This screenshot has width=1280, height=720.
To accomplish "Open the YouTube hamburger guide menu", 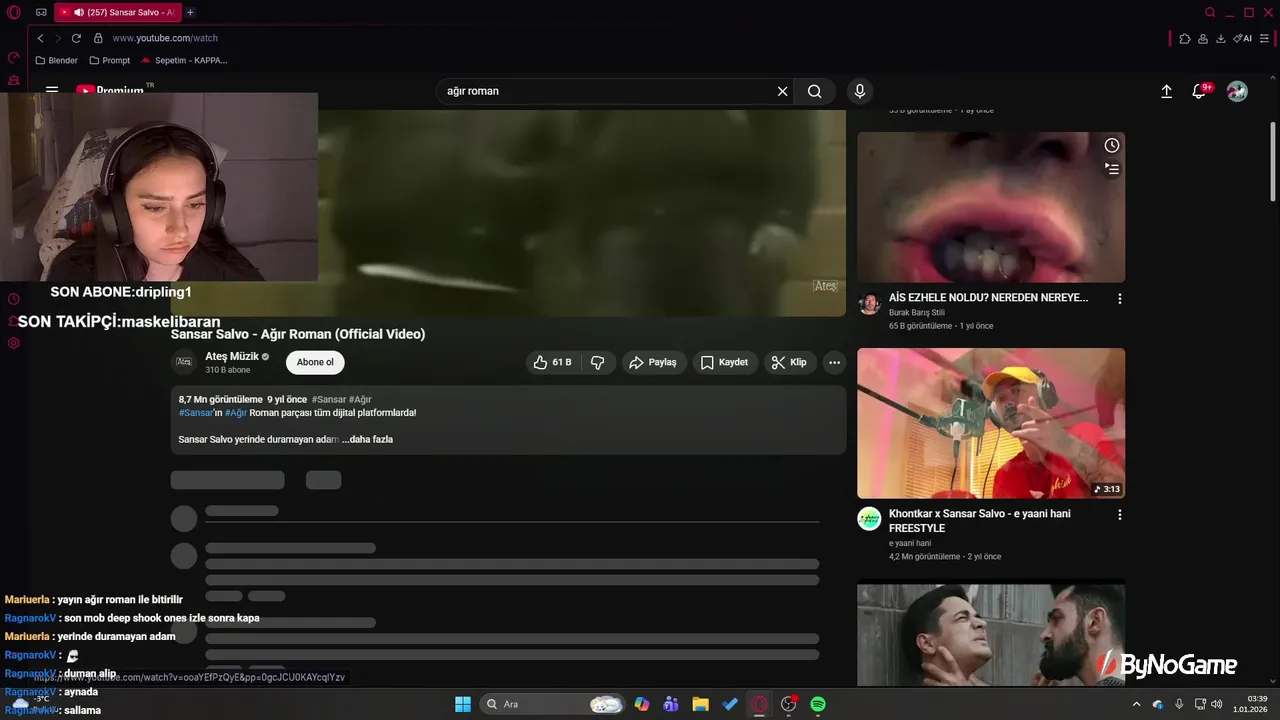I will pos(52,90).
